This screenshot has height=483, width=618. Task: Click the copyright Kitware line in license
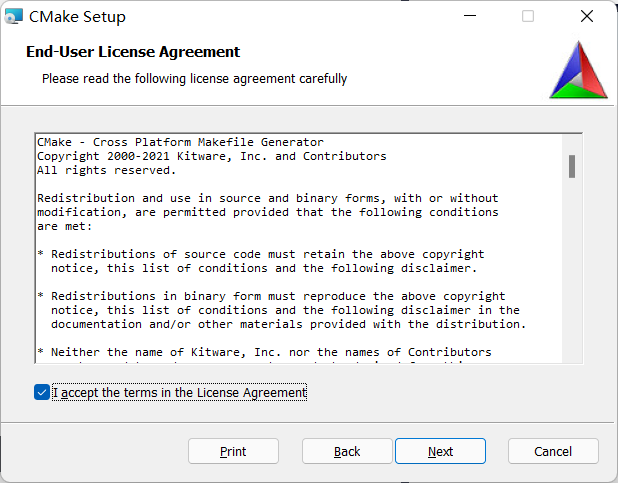pyautogui.click(x=211, y=157)
